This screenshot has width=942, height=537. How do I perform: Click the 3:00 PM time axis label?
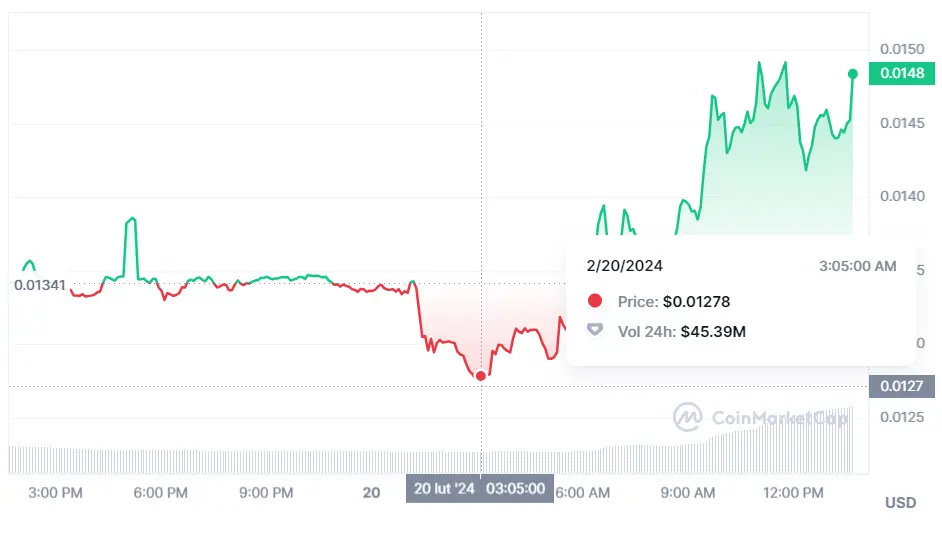pos(56,493)
